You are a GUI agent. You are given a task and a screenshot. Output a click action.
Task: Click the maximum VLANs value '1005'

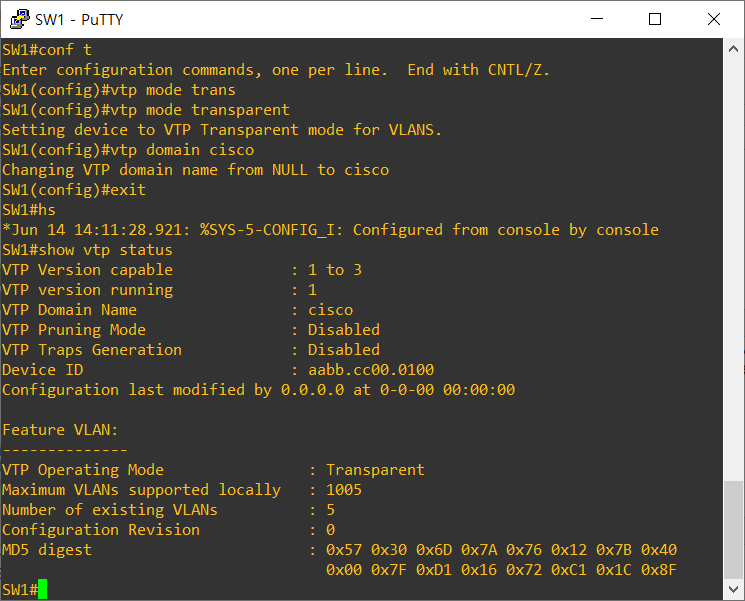[344, 490]
